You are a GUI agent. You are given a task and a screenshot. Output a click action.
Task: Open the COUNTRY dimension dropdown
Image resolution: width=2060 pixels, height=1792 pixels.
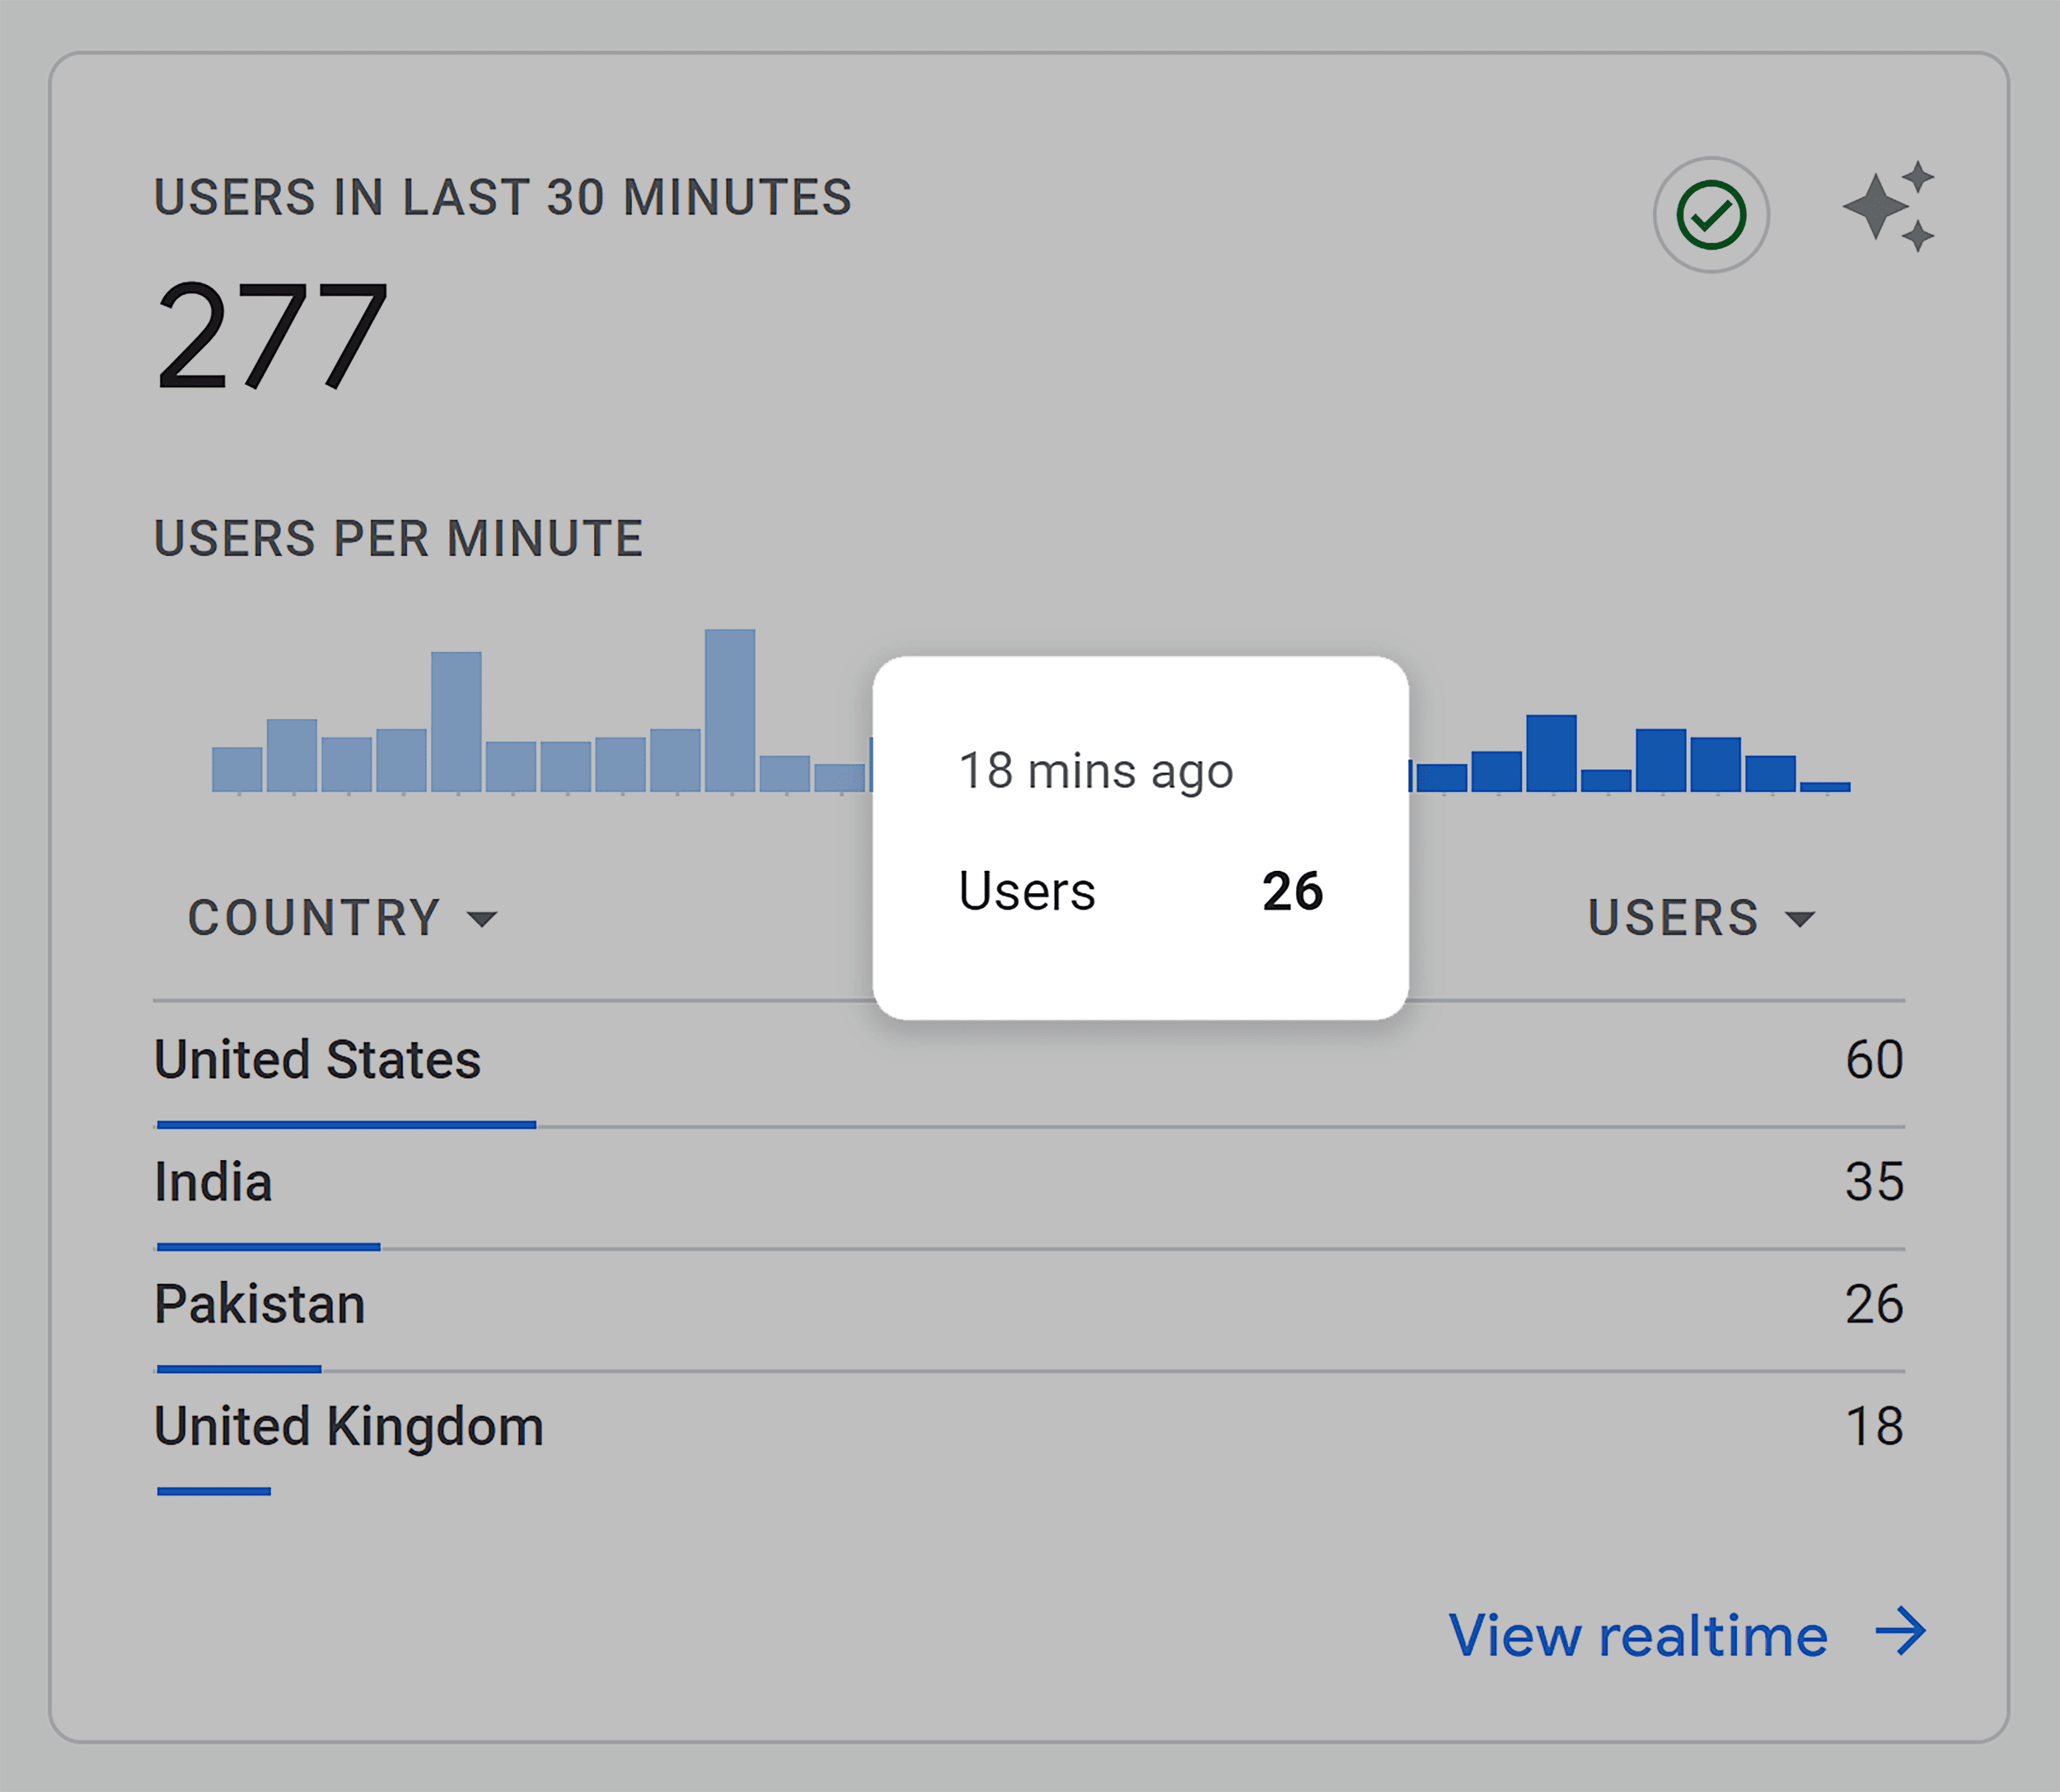[342, 917]
